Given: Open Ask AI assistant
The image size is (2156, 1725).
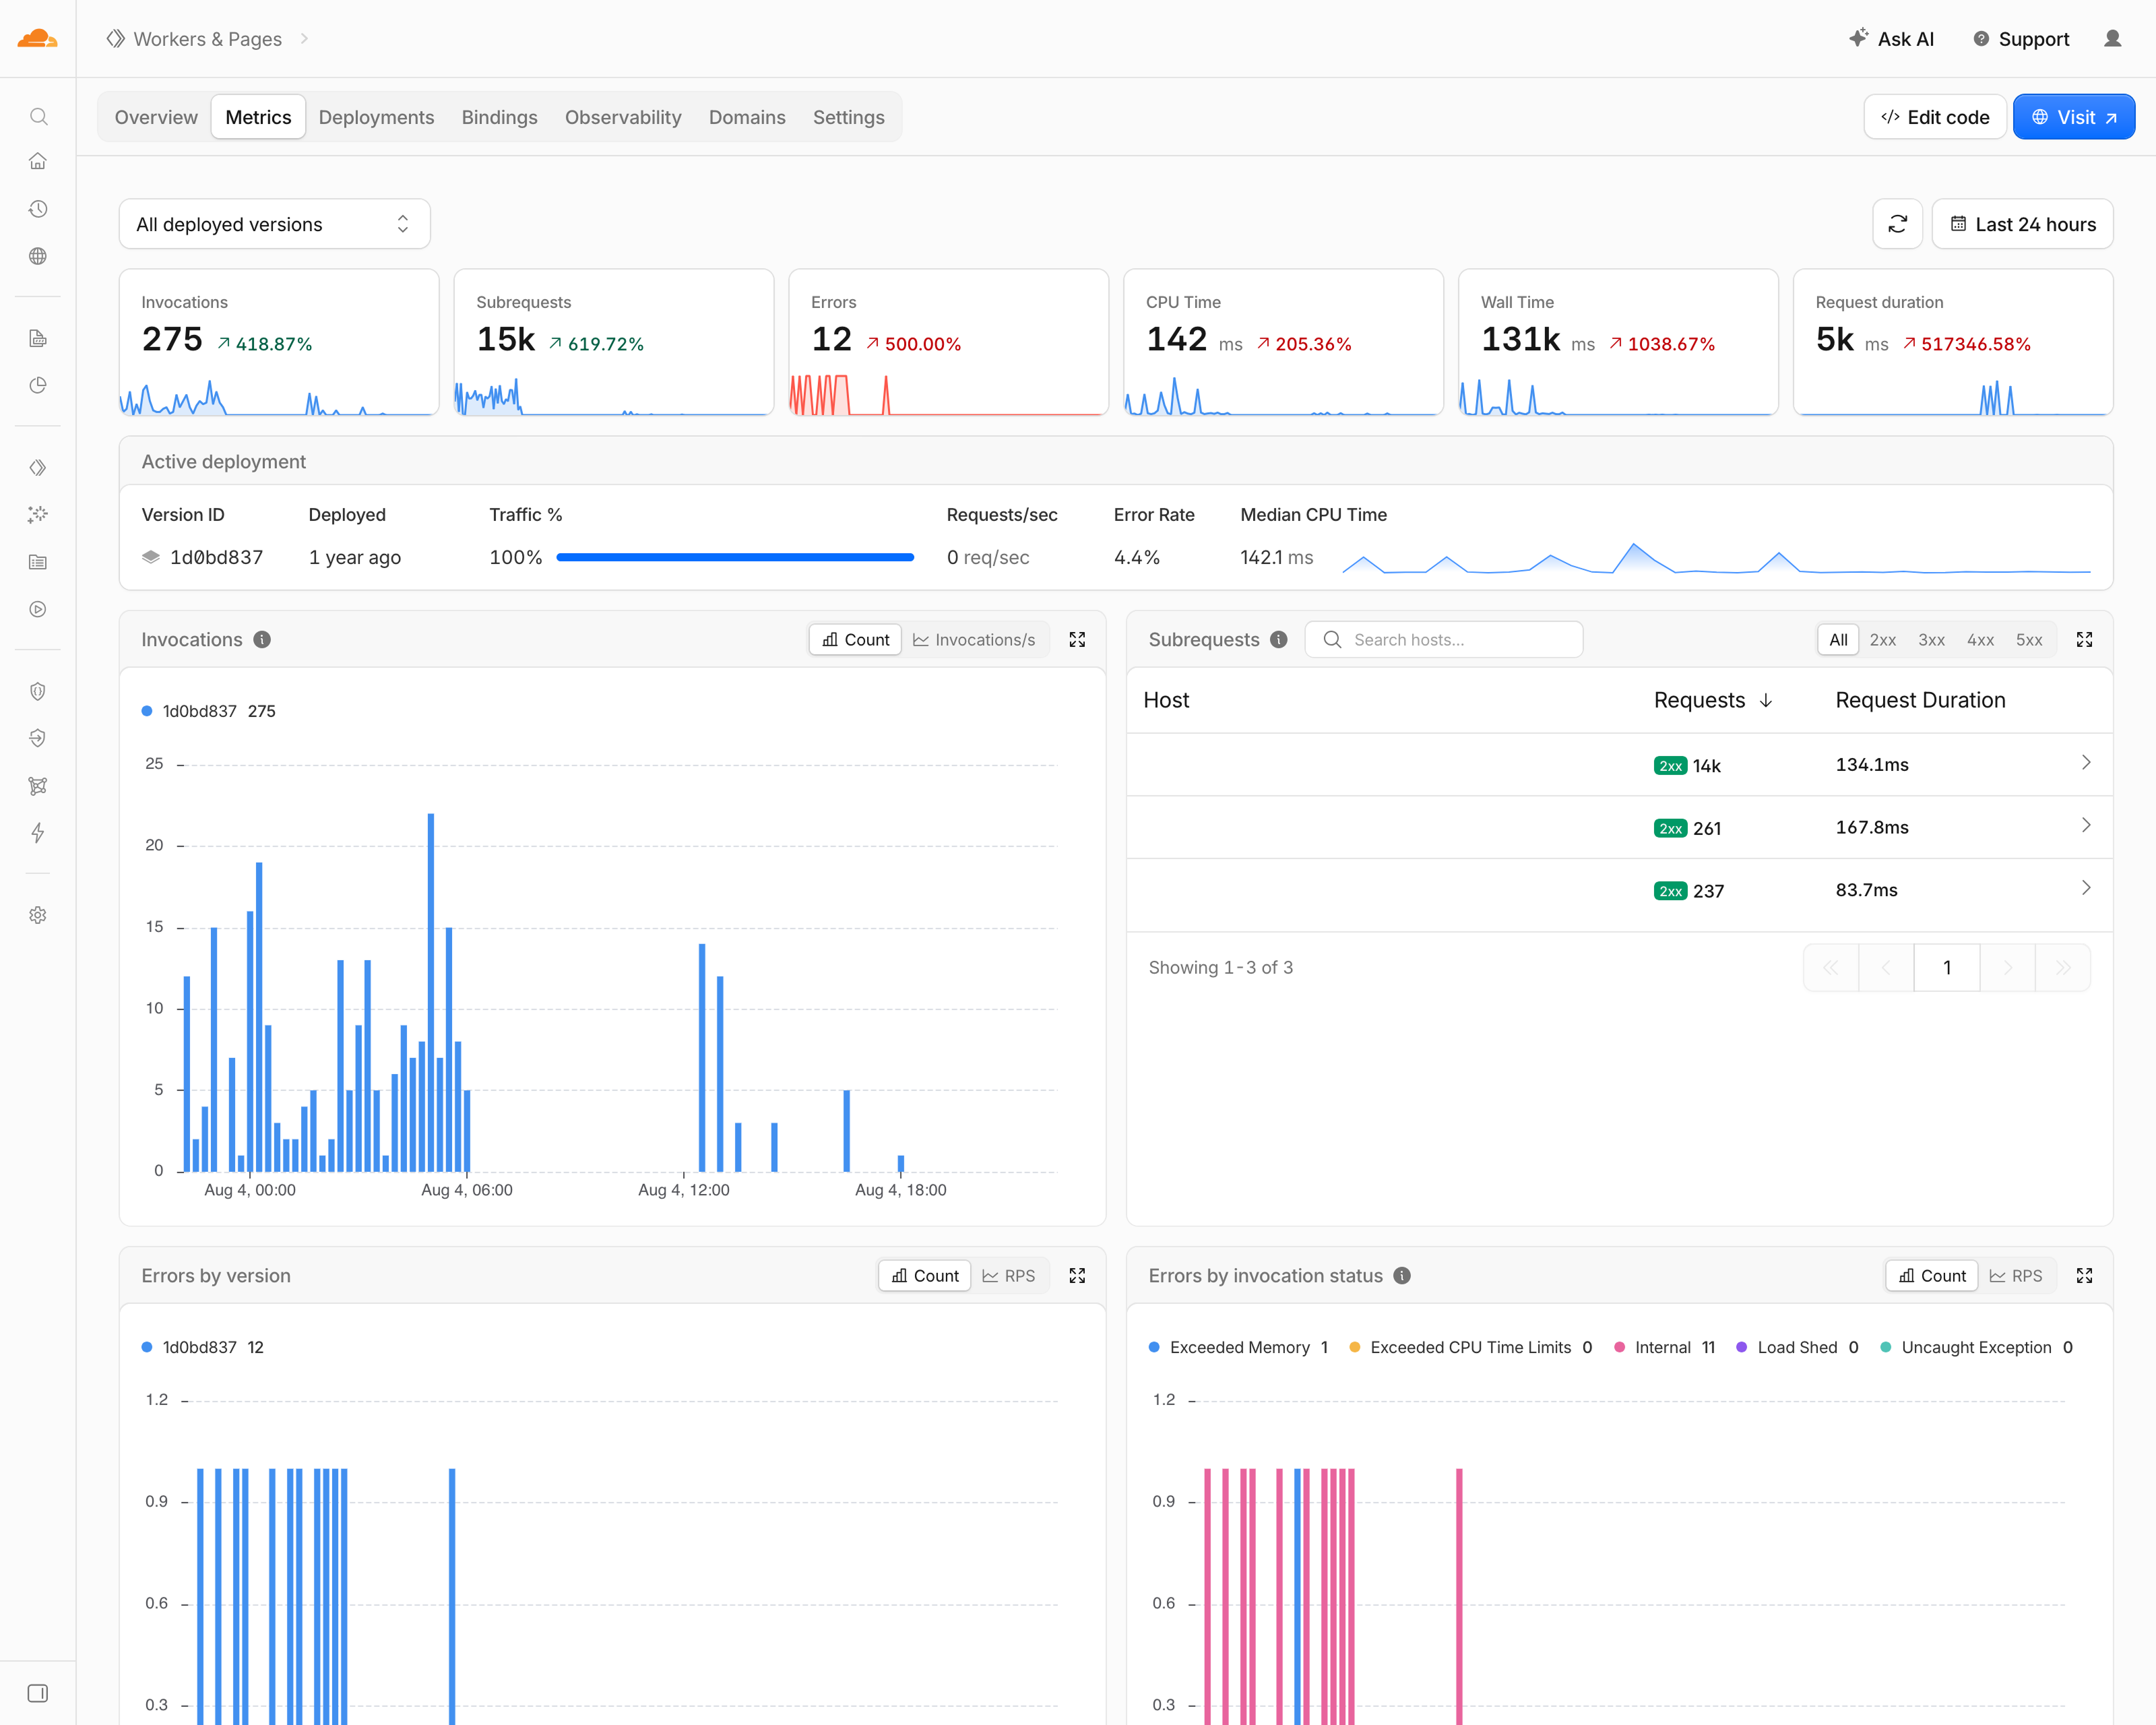Looking at the screenshot, I should (x=1891, y=39).
